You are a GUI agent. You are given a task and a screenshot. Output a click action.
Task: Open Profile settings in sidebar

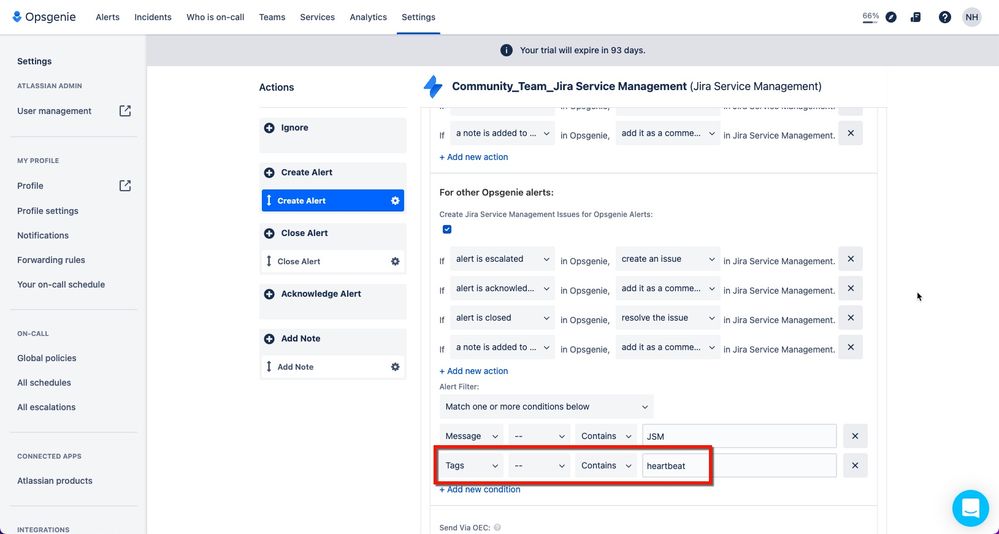(48, 211)
